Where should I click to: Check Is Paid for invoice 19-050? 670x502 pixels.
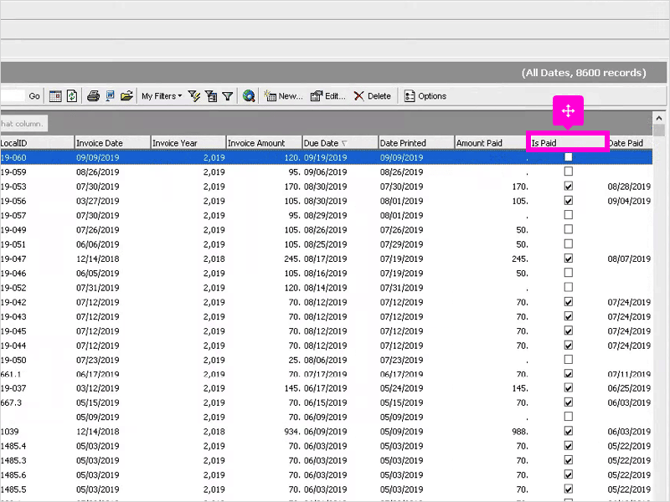click(568, 360)
